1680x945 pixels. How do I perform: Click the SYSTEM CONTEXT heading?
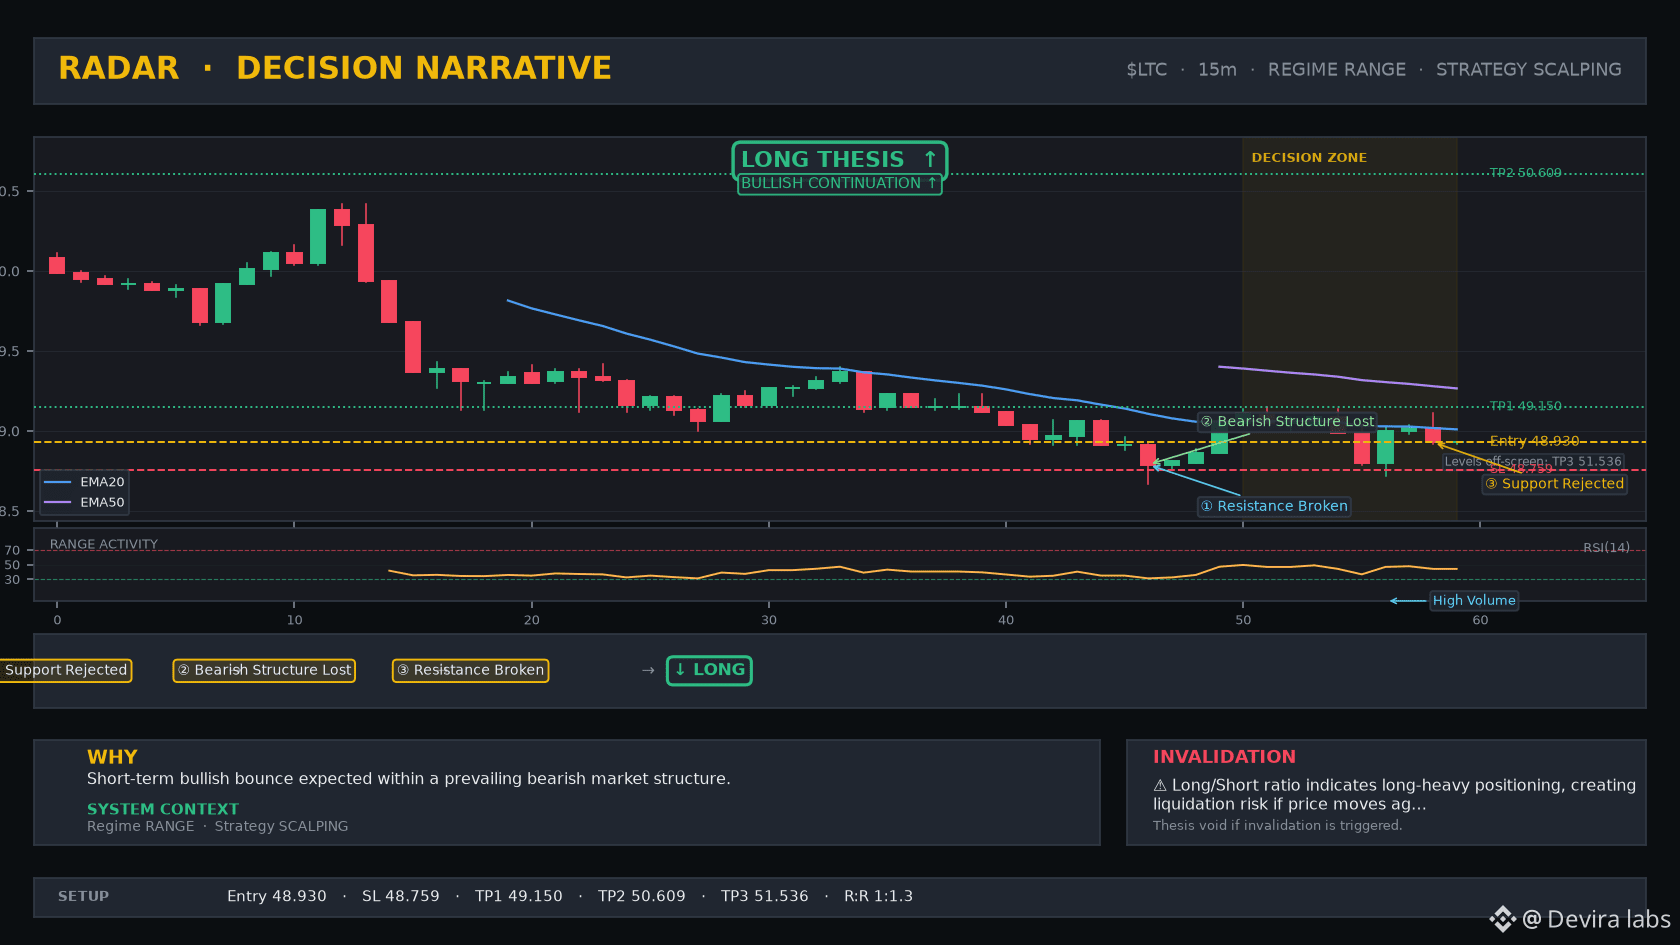163,809
